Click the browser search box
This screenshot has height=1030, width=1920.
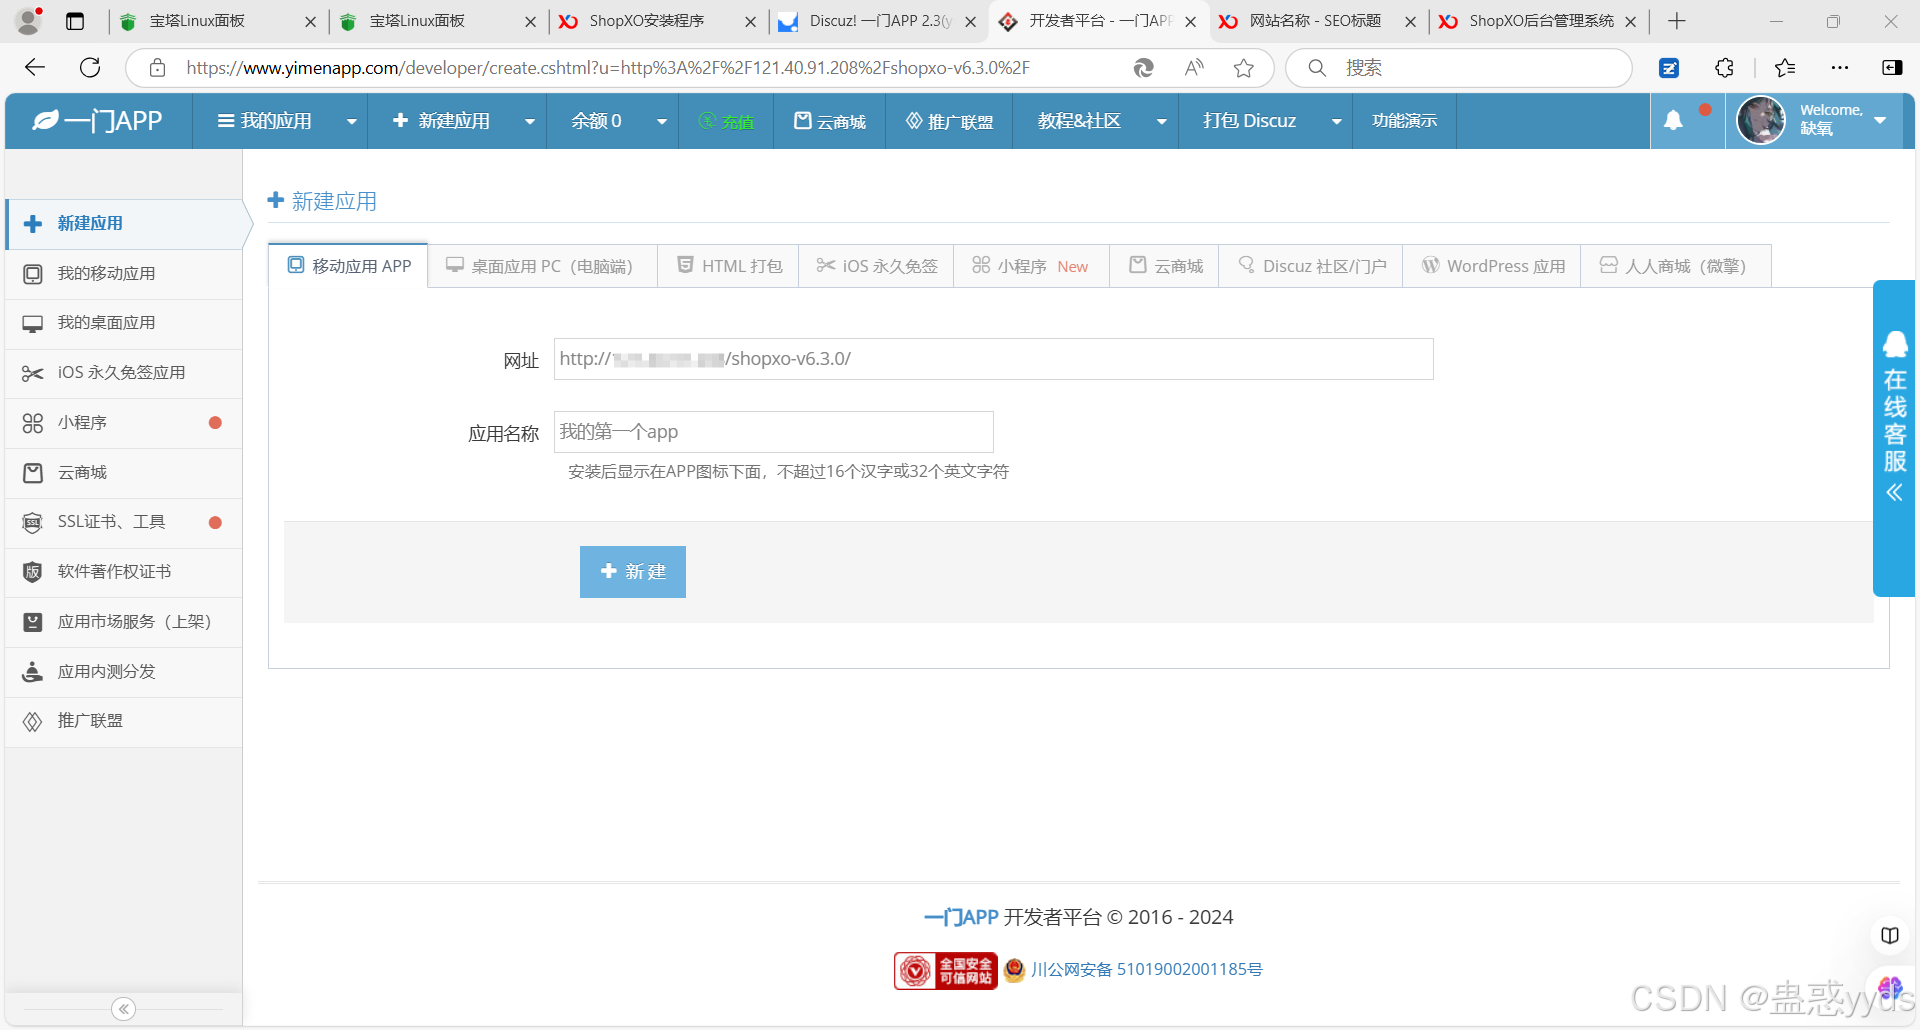click(1460, 67)
